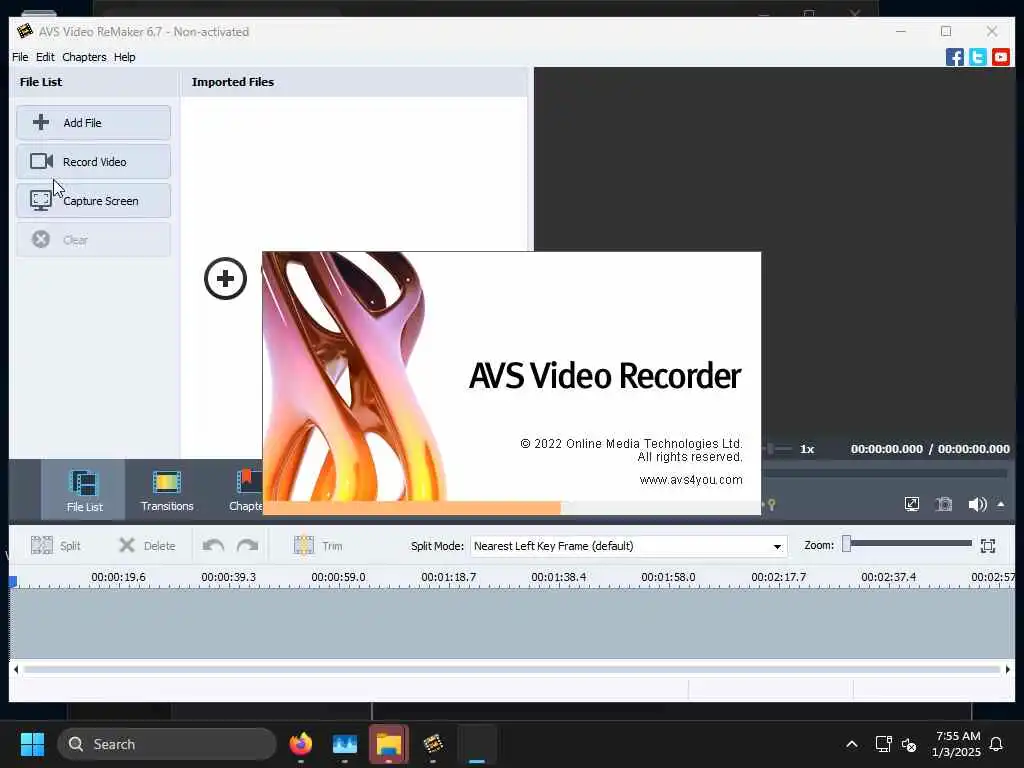Click the 00:01:18.7 ruler mark
The image size is (1024, 768).
tap(449, 577)
